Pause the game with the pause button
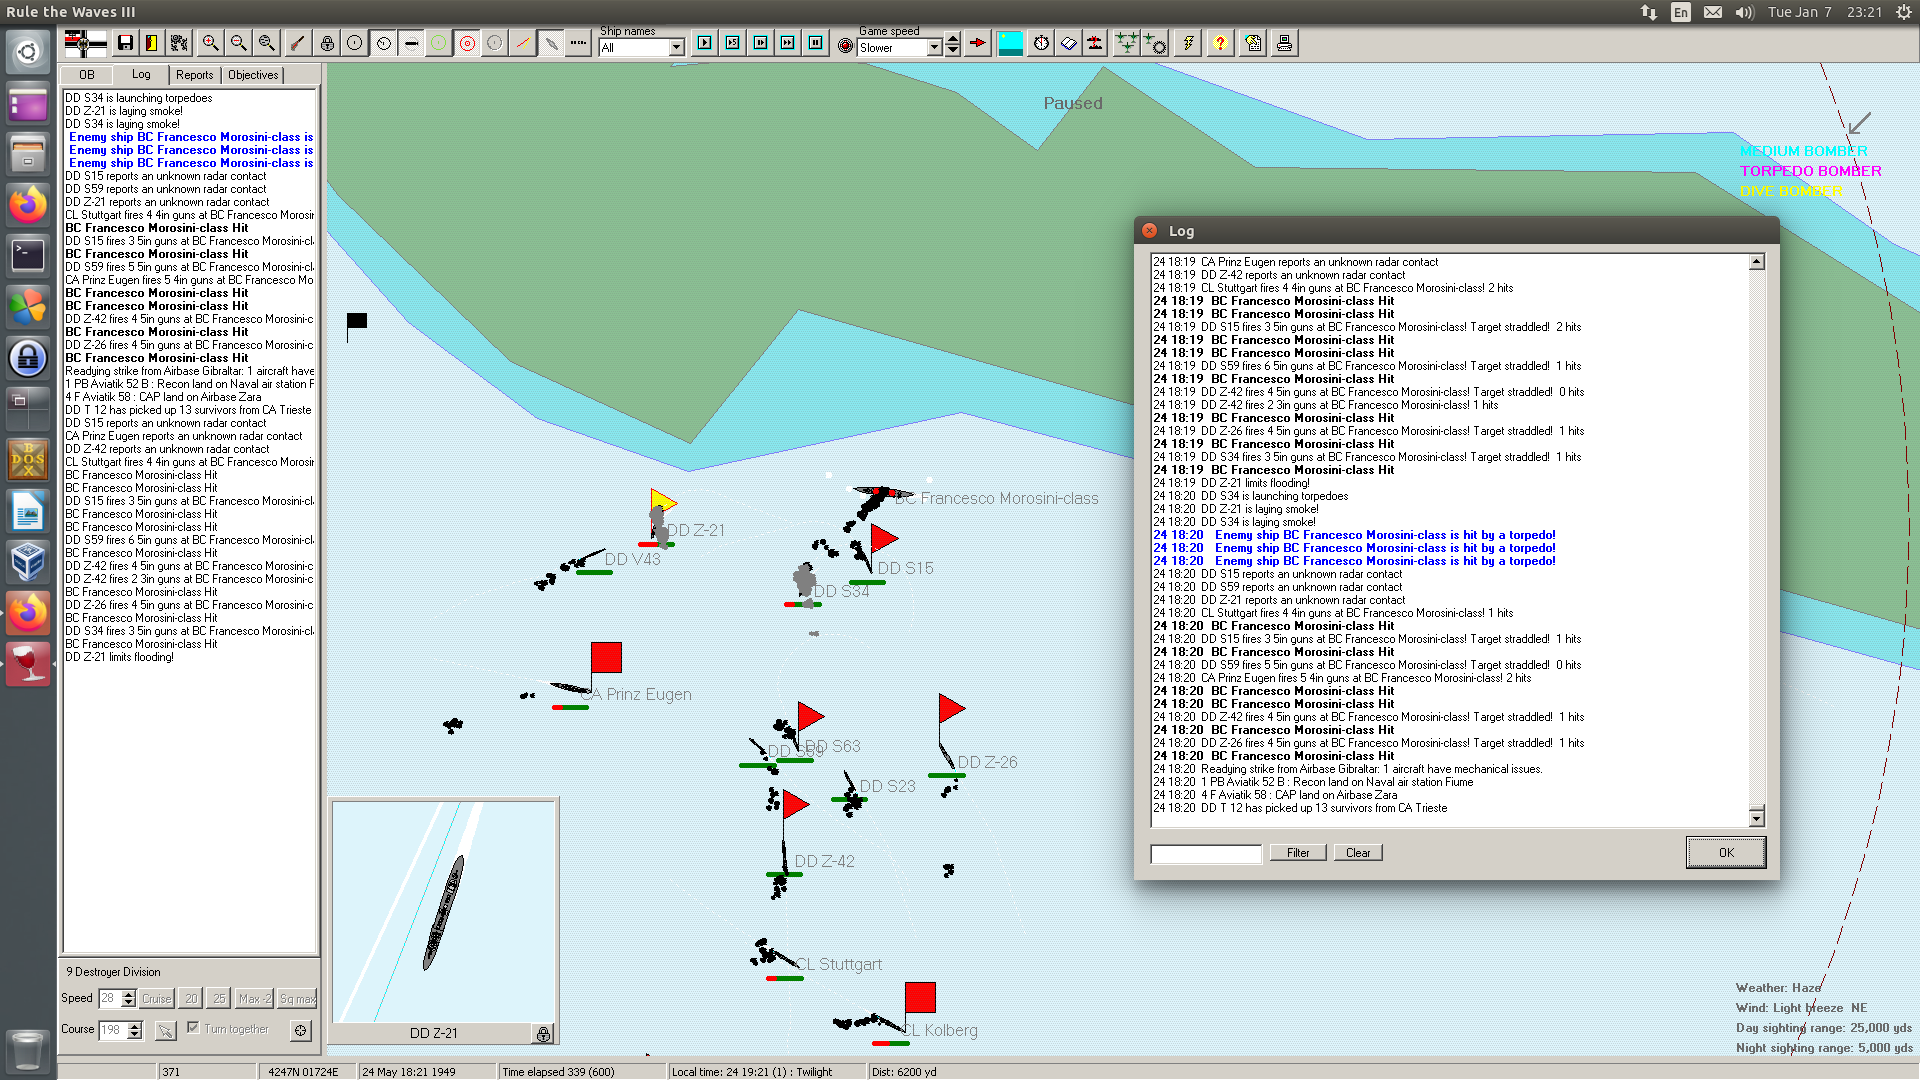The image size is (1920, 1080). coord(816,43)
